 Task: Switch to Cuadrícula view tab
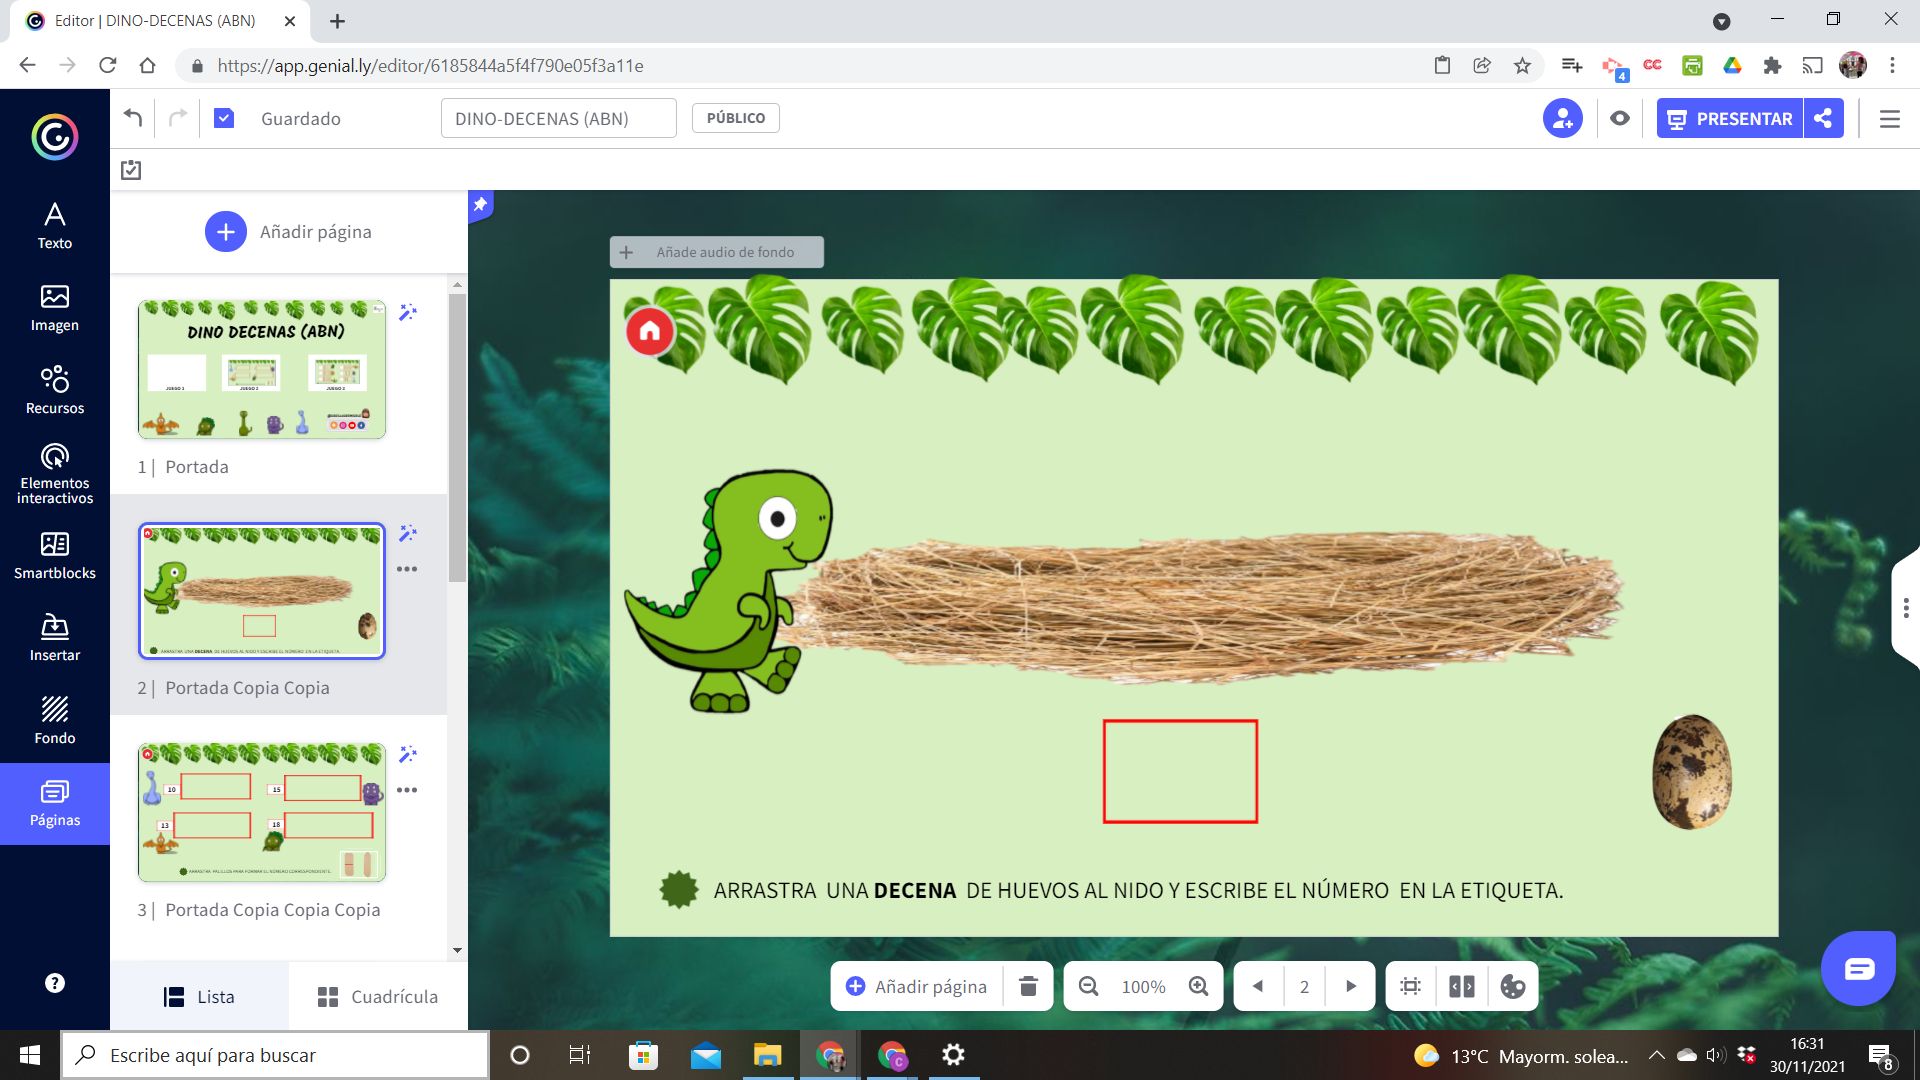(378, 996)
